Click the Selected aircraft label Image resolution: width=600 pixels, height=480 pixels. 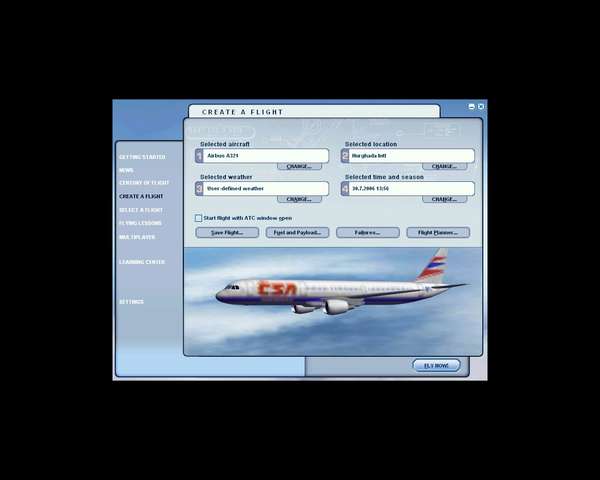pyautogui.click(x=225, y=144)
